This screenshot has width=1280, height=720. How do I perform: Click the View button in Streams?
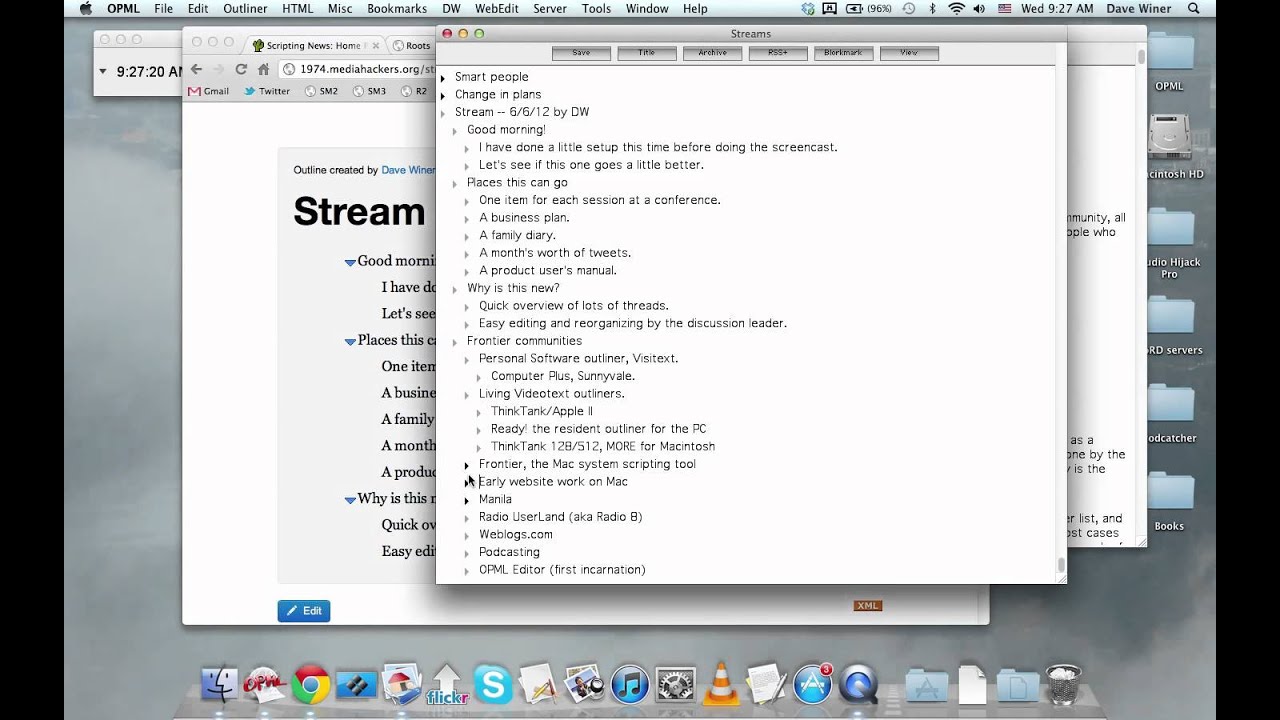pos(909,53)
